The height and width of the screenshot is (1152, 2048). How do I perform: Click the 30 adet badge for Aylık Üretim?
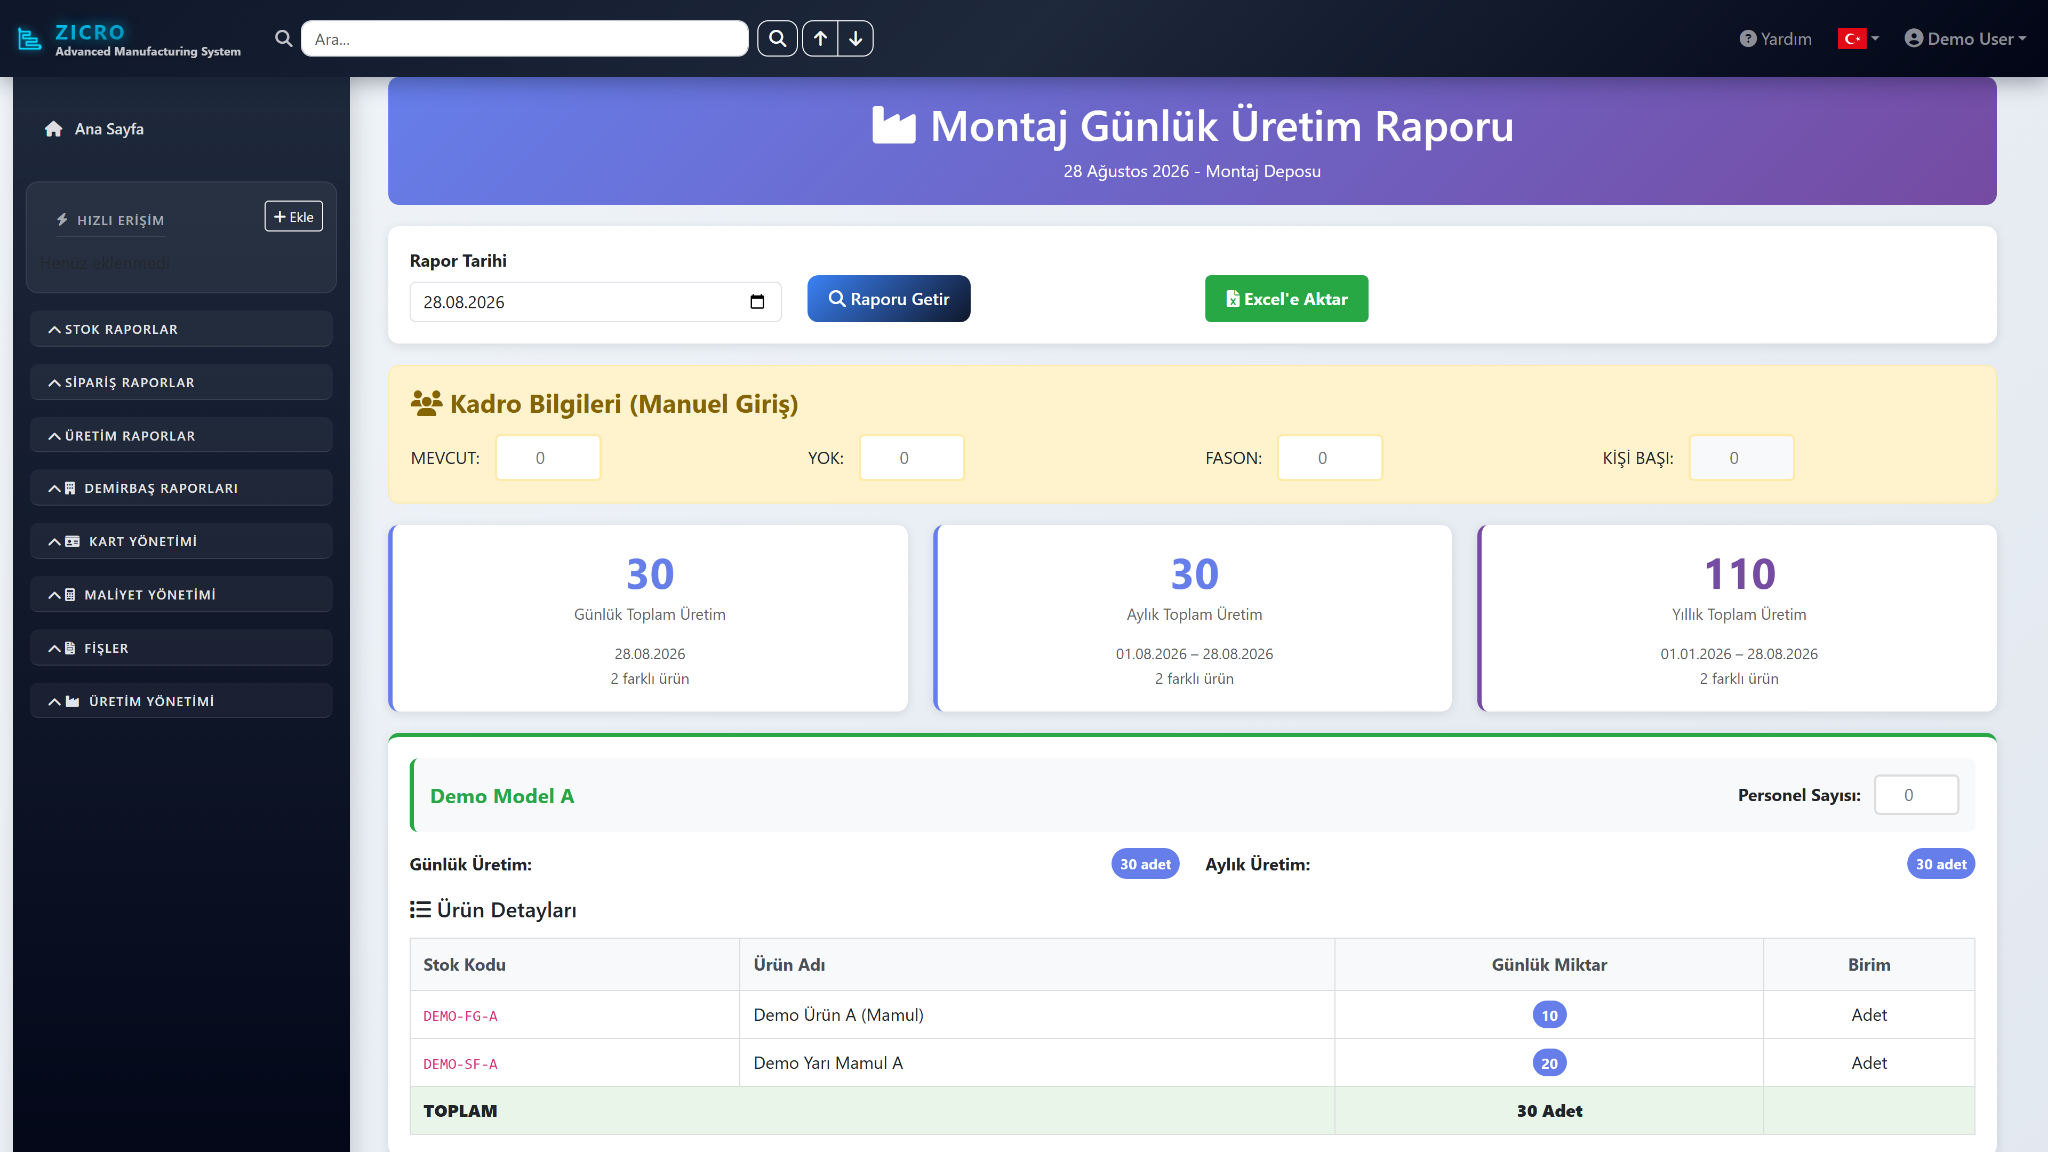coord(1941,864)
